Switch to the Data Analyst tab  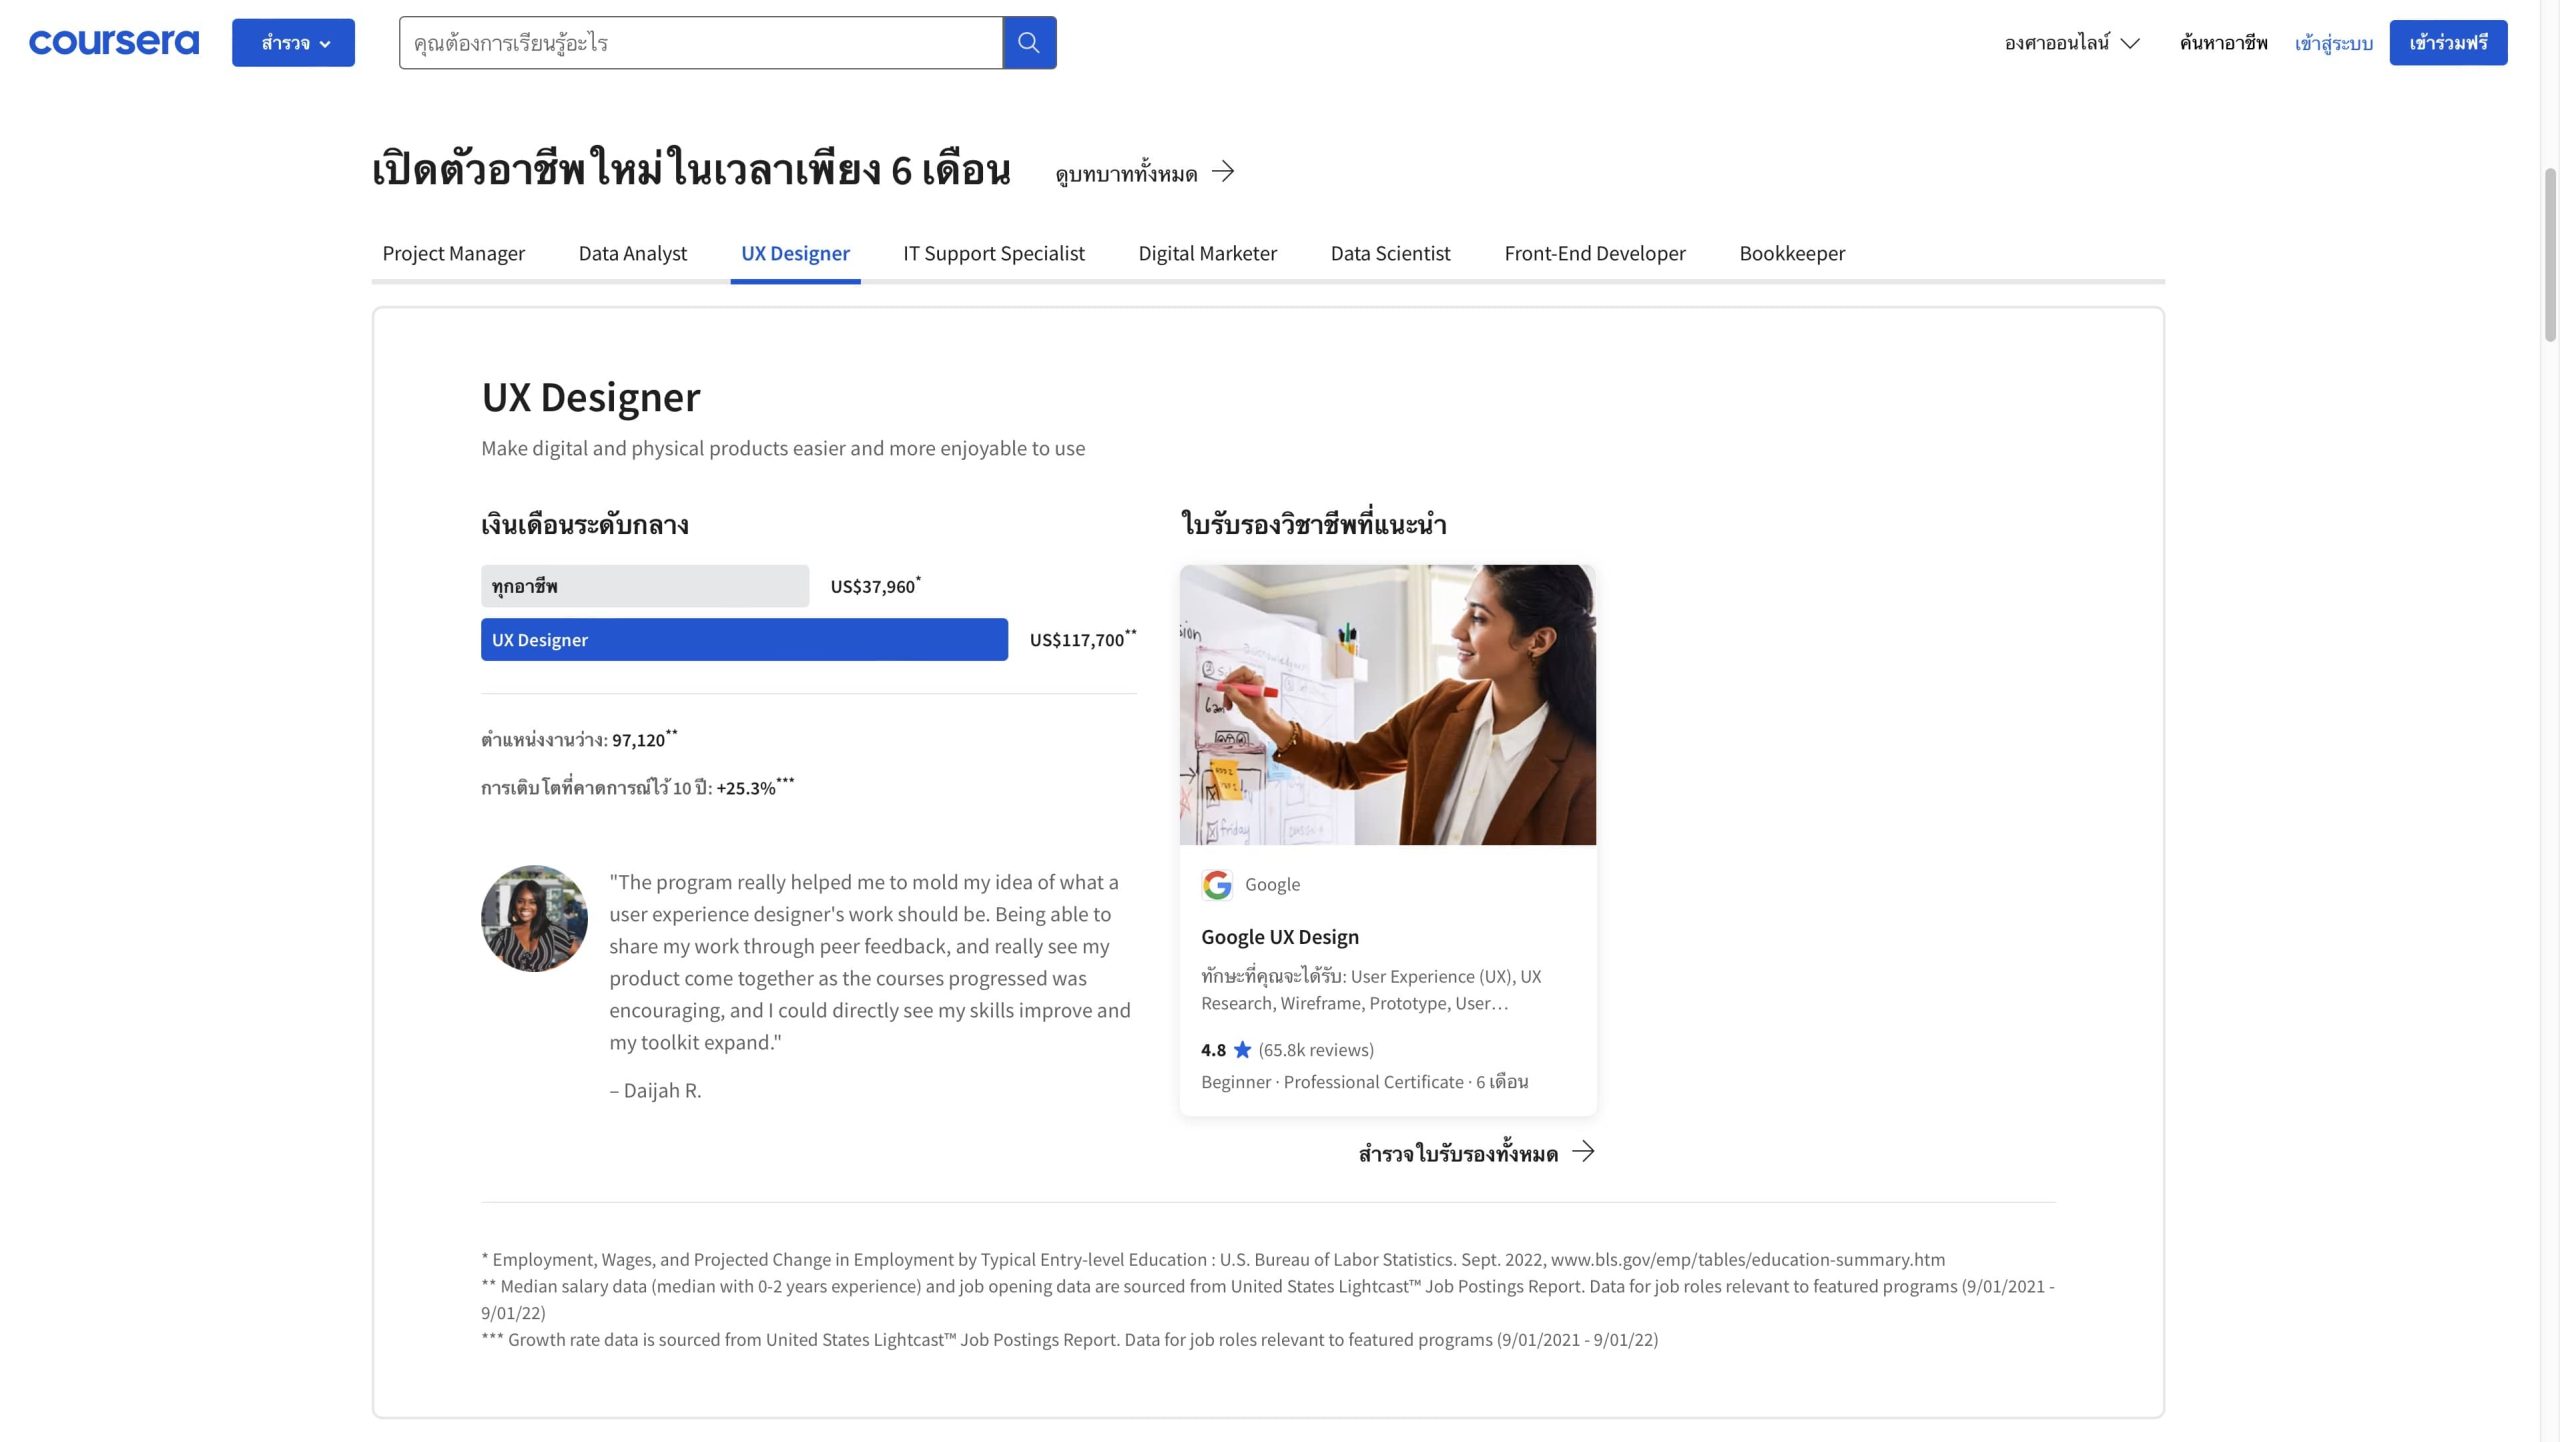pyautogui.click(x=632, y=253)
